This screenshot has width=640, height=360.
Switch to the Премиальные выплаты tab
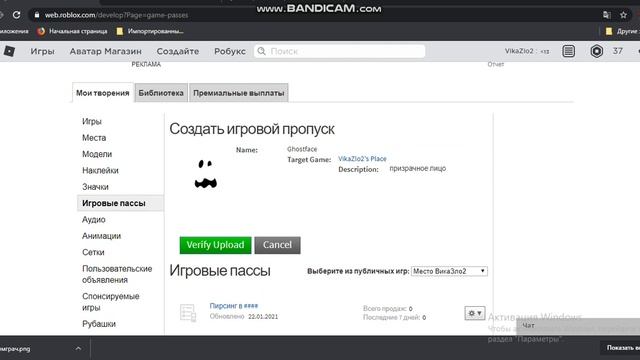pos(239,93)
